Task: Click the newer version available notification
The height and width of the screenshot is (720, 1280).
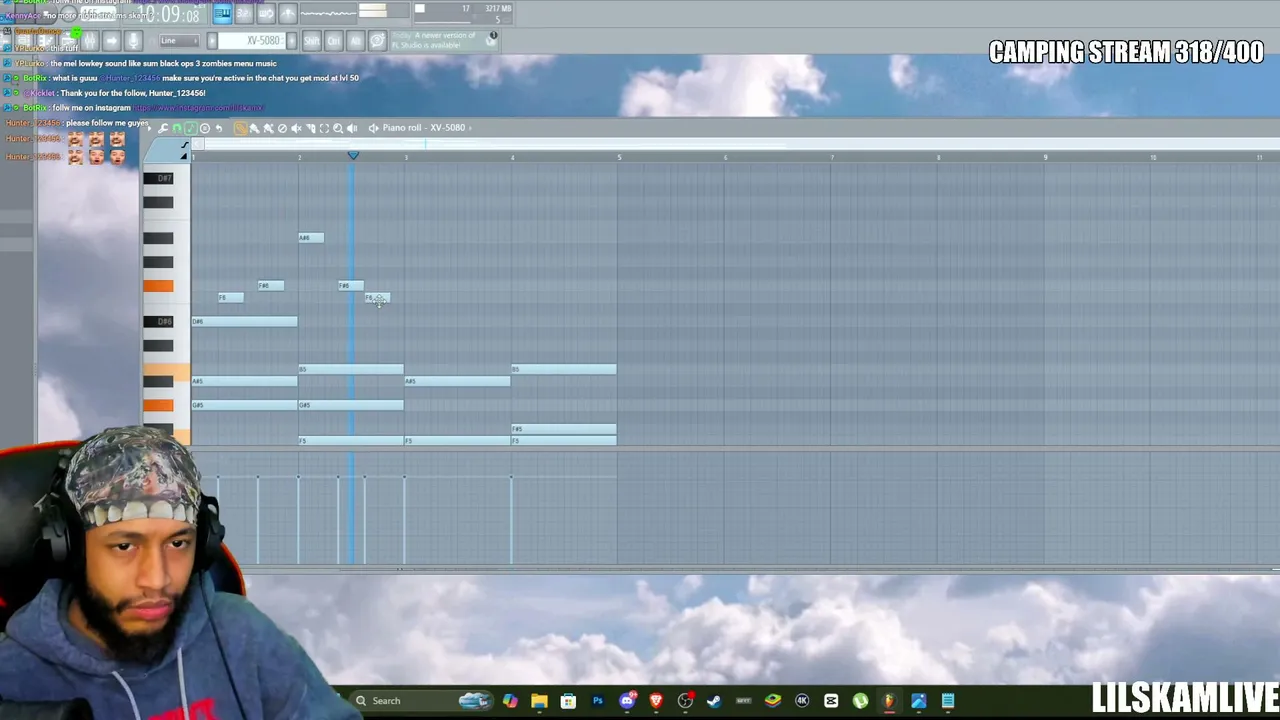Action: click(x=445, y=41)
